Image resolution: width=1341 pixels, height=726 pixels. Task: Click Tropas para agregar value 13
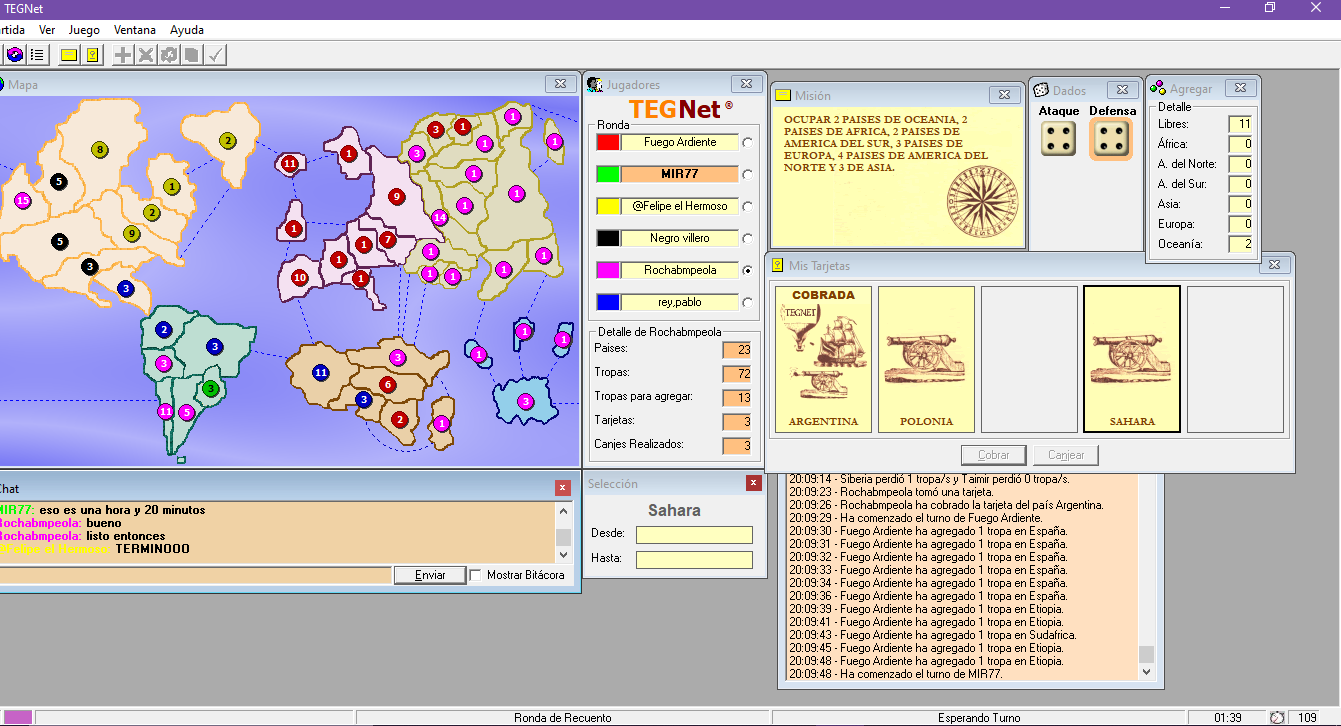point(736,398)
